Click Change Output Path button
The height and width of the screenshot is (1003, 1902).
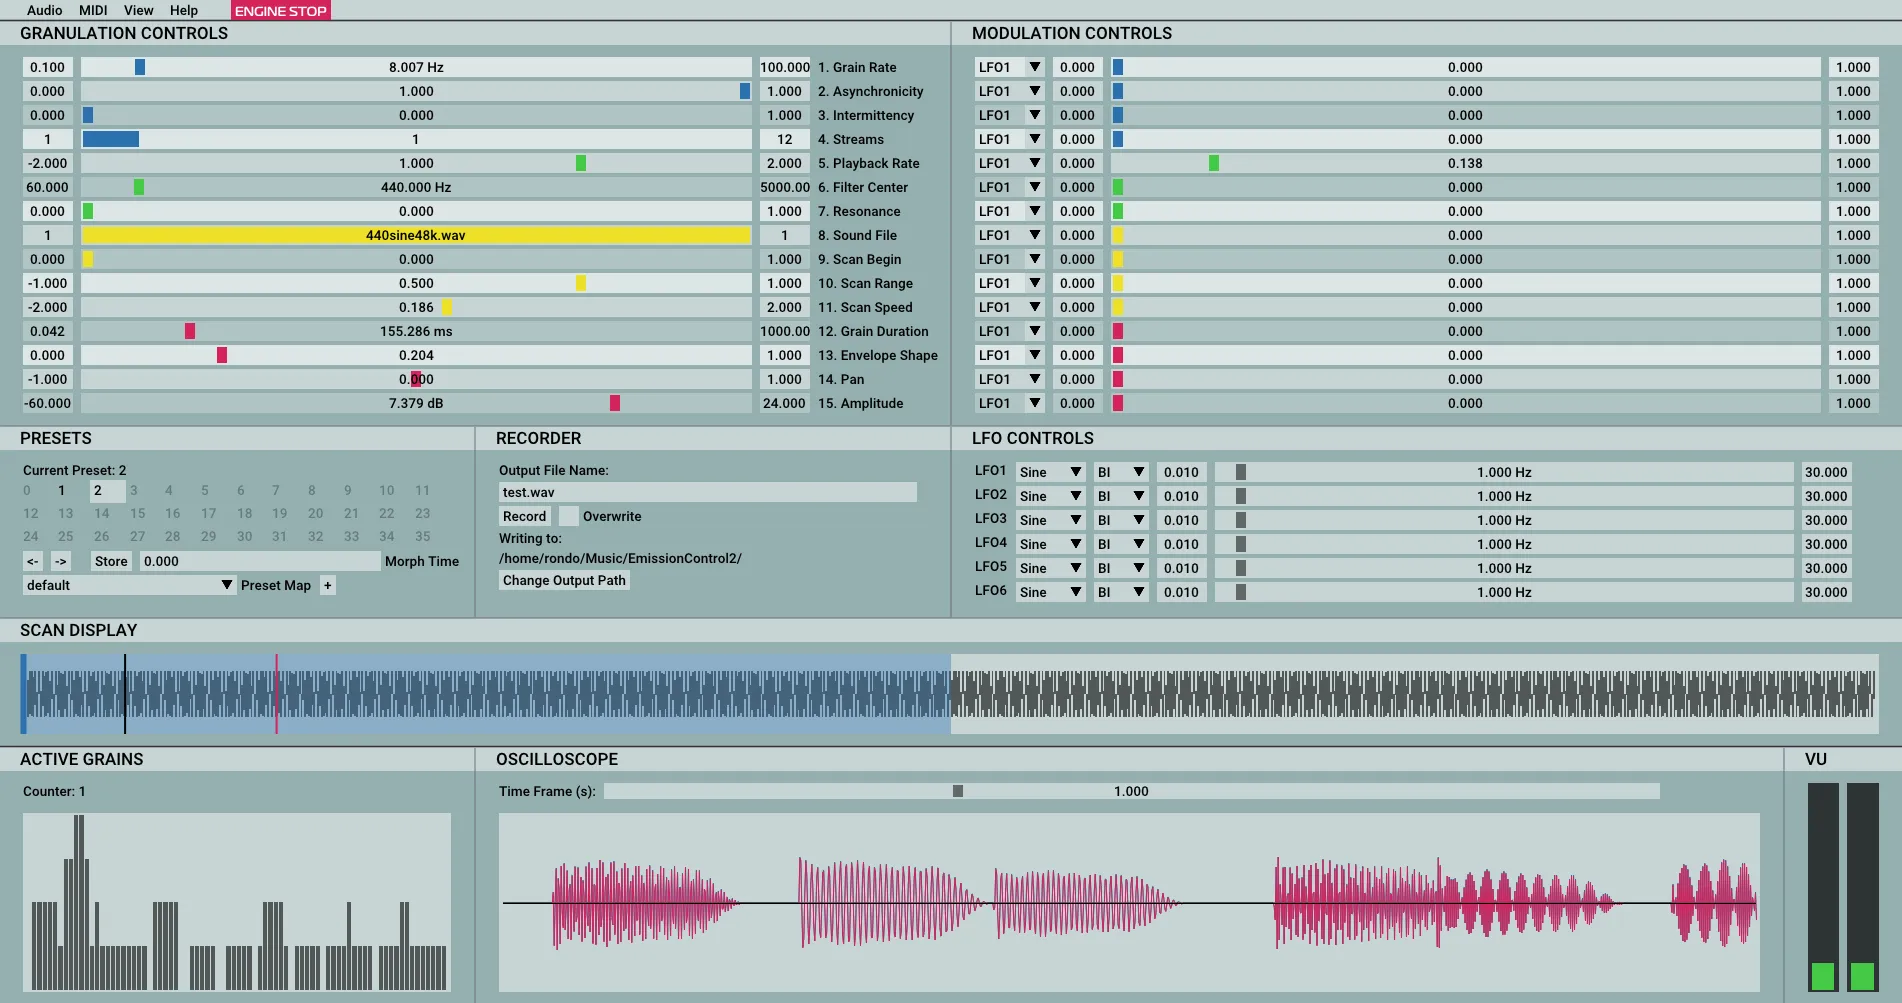pos(564,580)
